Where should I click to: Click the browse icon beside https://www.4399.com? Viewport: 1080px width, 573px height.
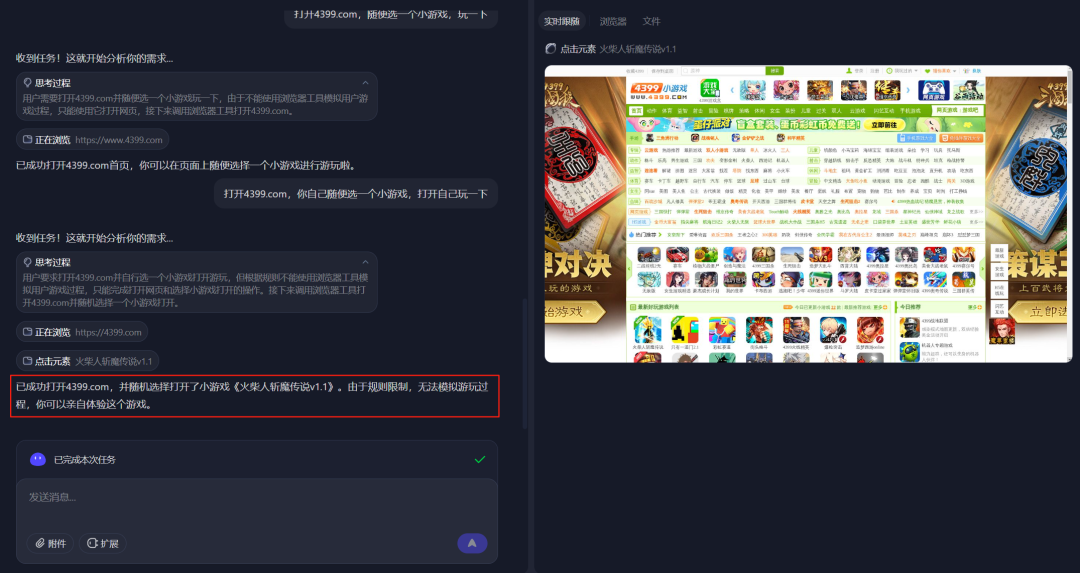(x=28, y=140)
